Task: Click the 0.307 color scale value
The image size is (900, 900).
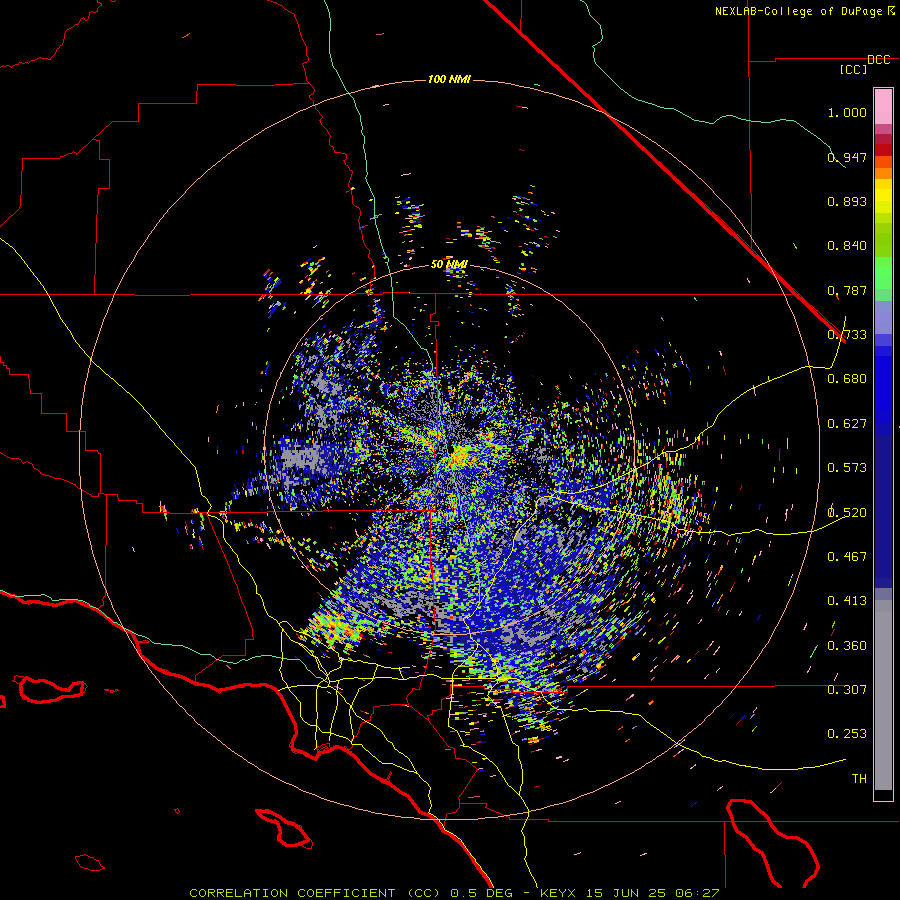Action: point(847,689)
